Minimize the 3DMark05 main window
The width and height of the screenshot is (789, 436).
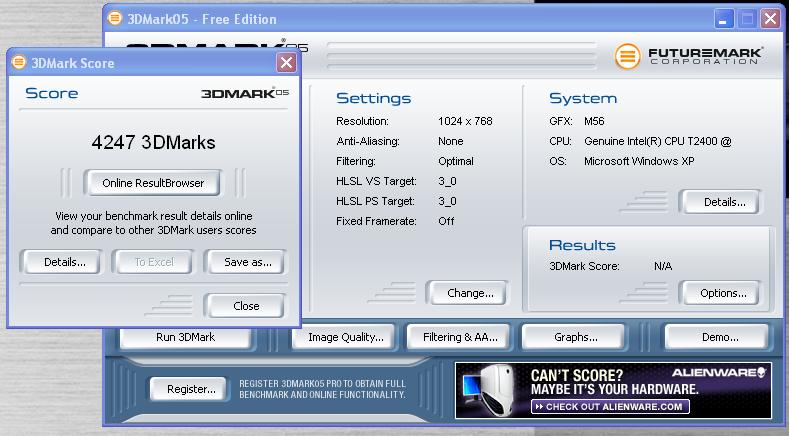coord(724,20)
